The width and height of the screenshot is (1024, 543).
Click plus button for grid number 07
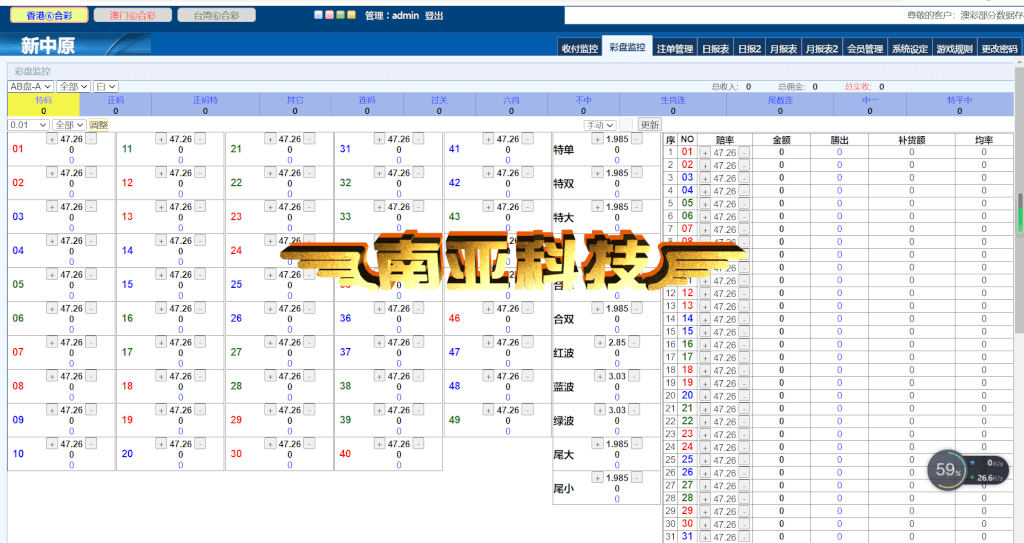(x=52, y=342)
